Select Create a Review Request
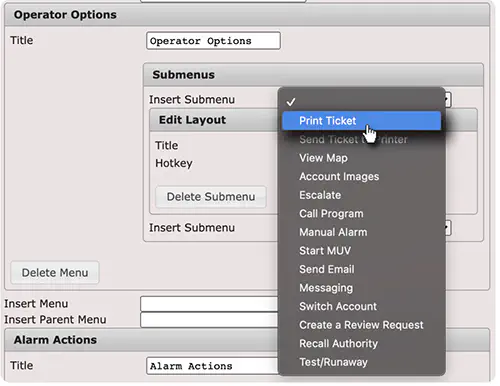Viewport: 500px width, 386px height. coord(361,325)
